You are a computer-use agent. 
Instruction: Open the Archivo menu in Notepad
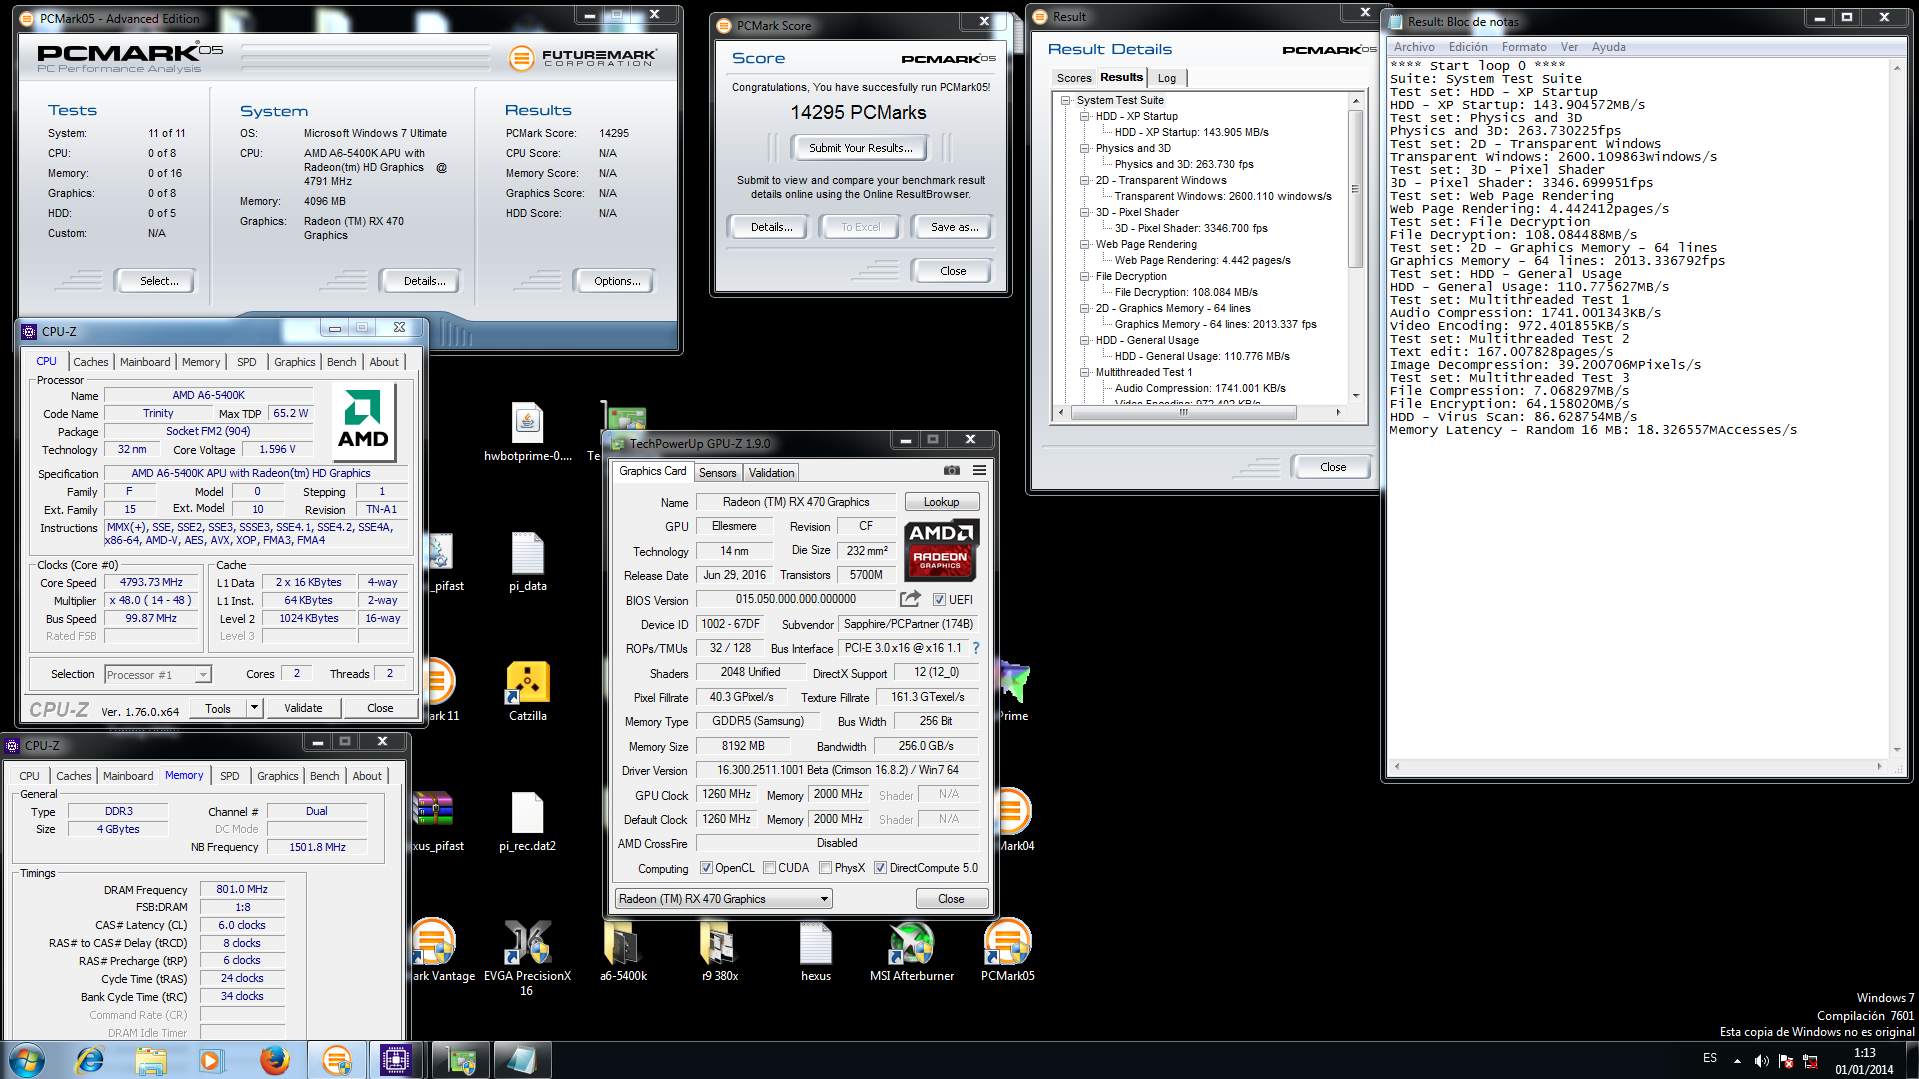click(1414, 47)
